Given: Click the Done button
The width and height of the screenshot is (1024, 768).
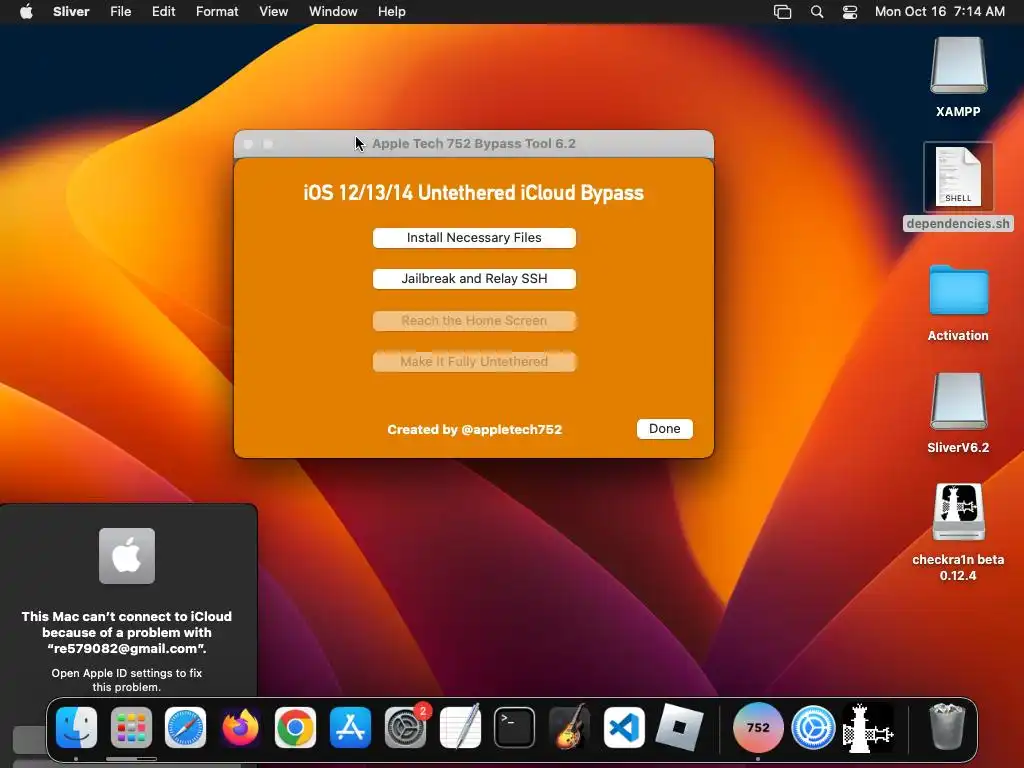Looking at the screenshot, I should (x=664, y=428).
